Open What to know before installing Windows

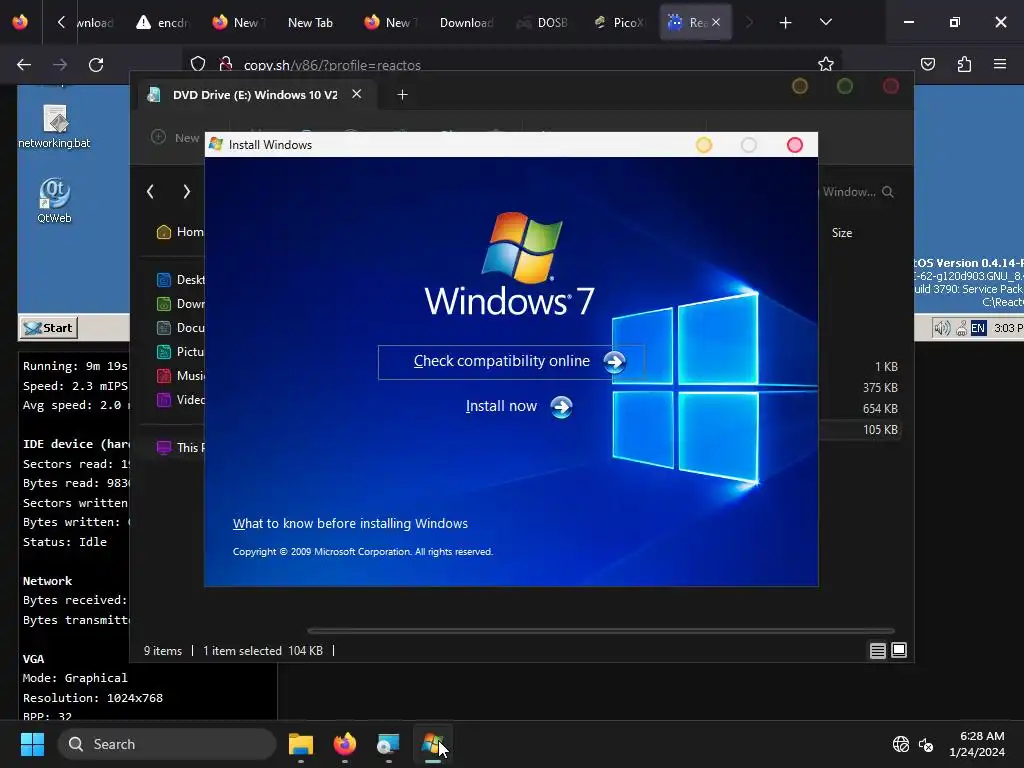click(350, 523)
